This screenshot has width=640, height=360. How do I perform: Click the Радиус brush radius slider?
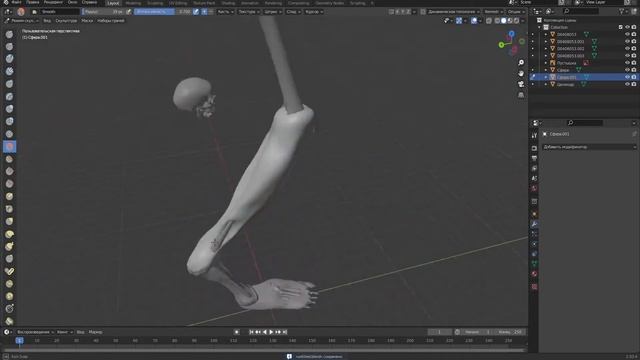[x=103, y=12]
